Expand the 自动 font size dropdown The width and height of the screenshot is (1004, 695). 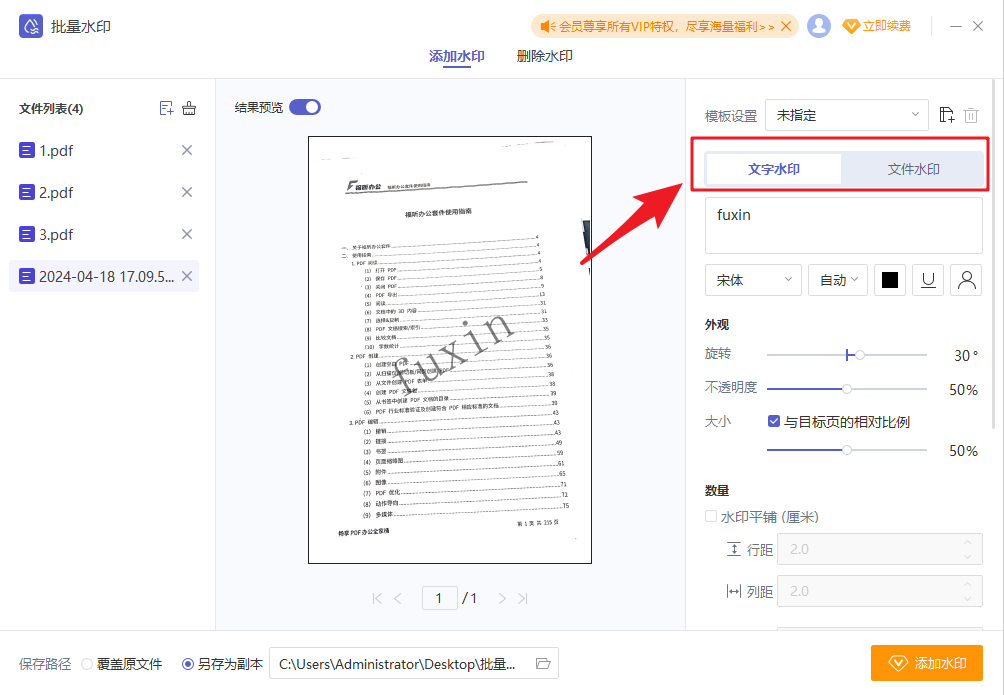(x=837, y=280)
